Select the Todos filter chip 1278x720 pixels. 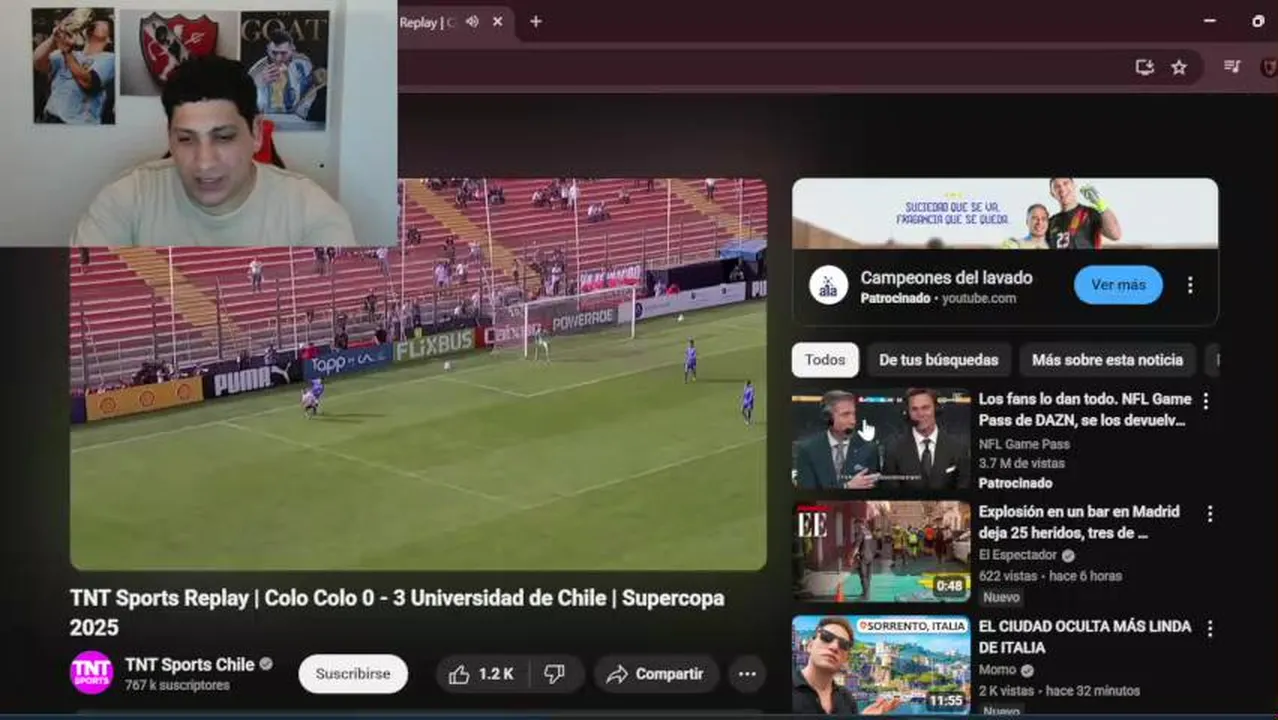click(x=825, y=360)
